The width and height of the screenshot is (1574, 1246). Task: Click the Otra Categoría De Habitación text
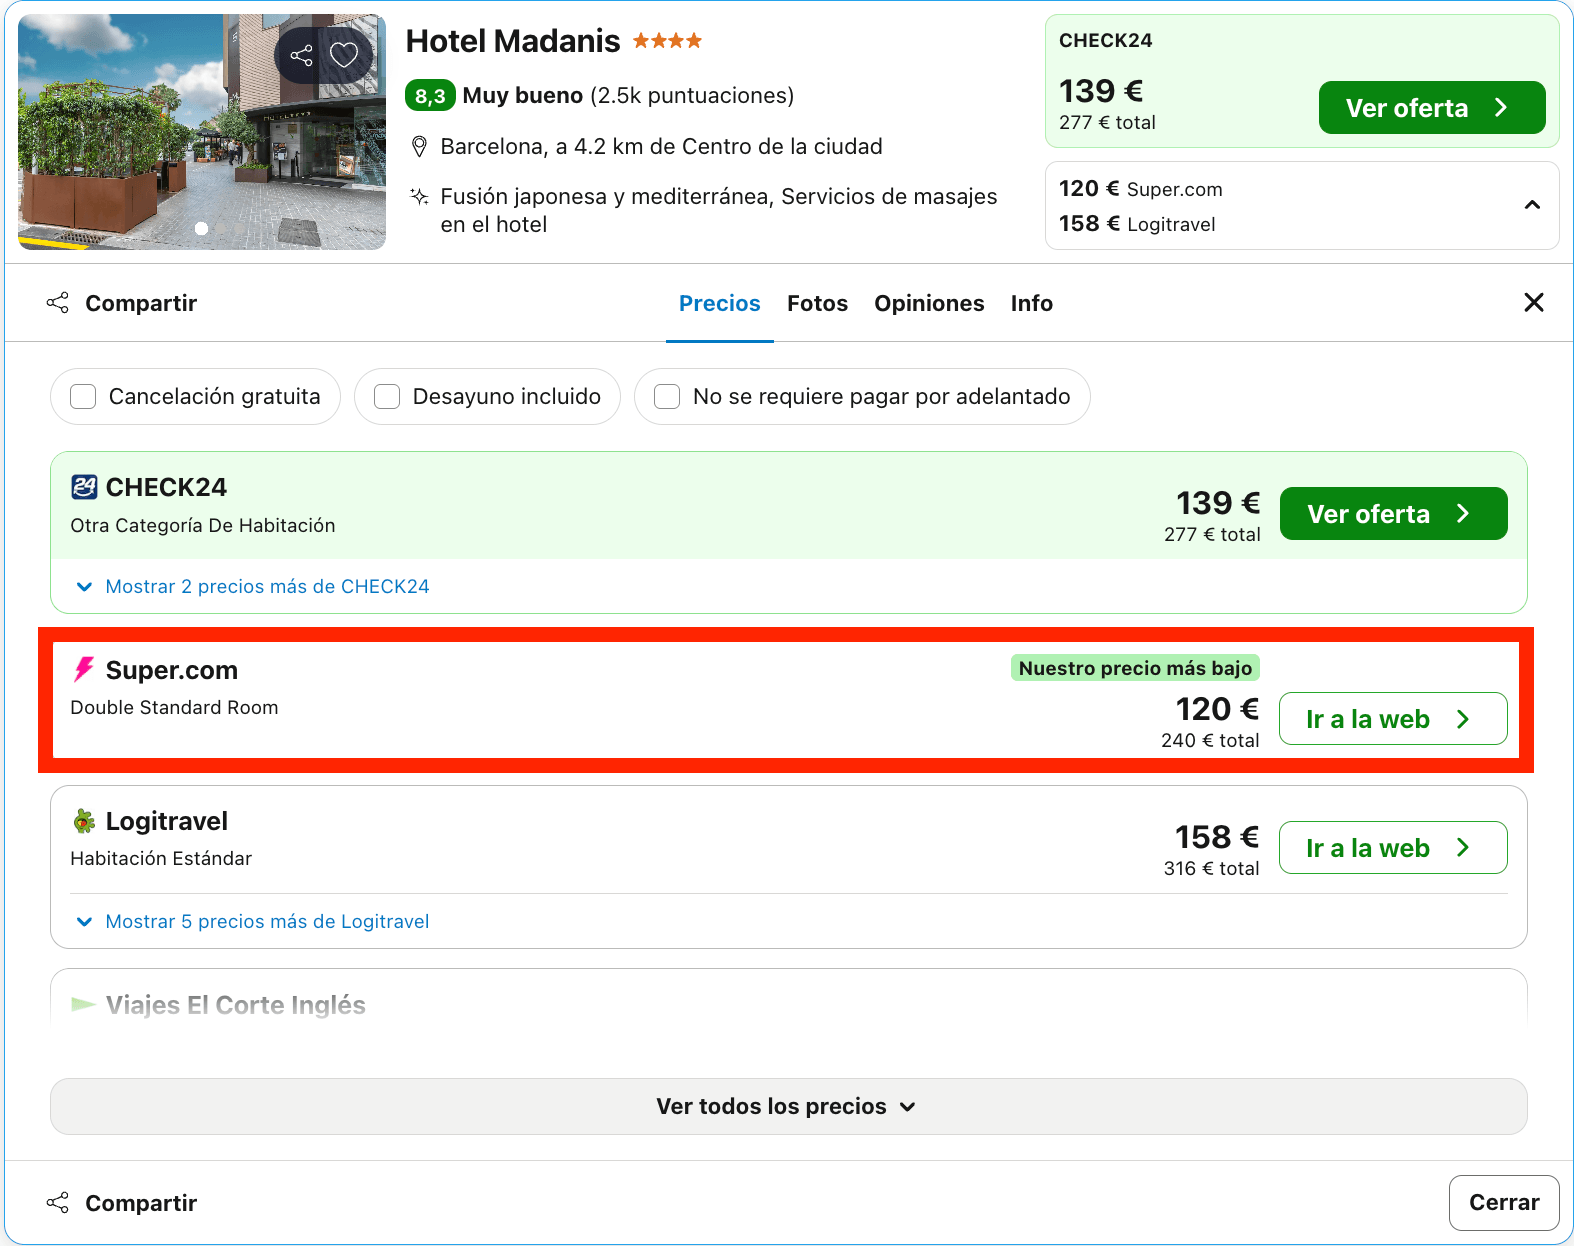pyautogui.click(x=203, y=525)
